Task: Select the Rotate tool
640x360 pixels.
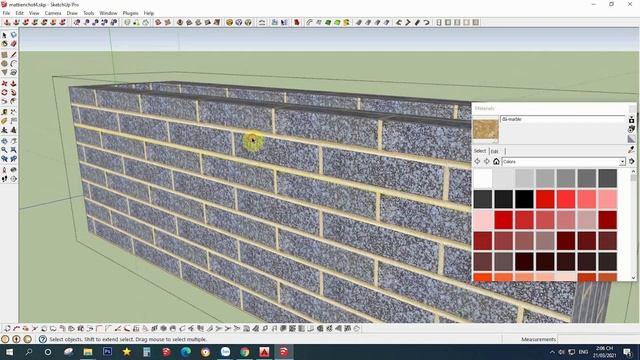Action: click(4, 92)
